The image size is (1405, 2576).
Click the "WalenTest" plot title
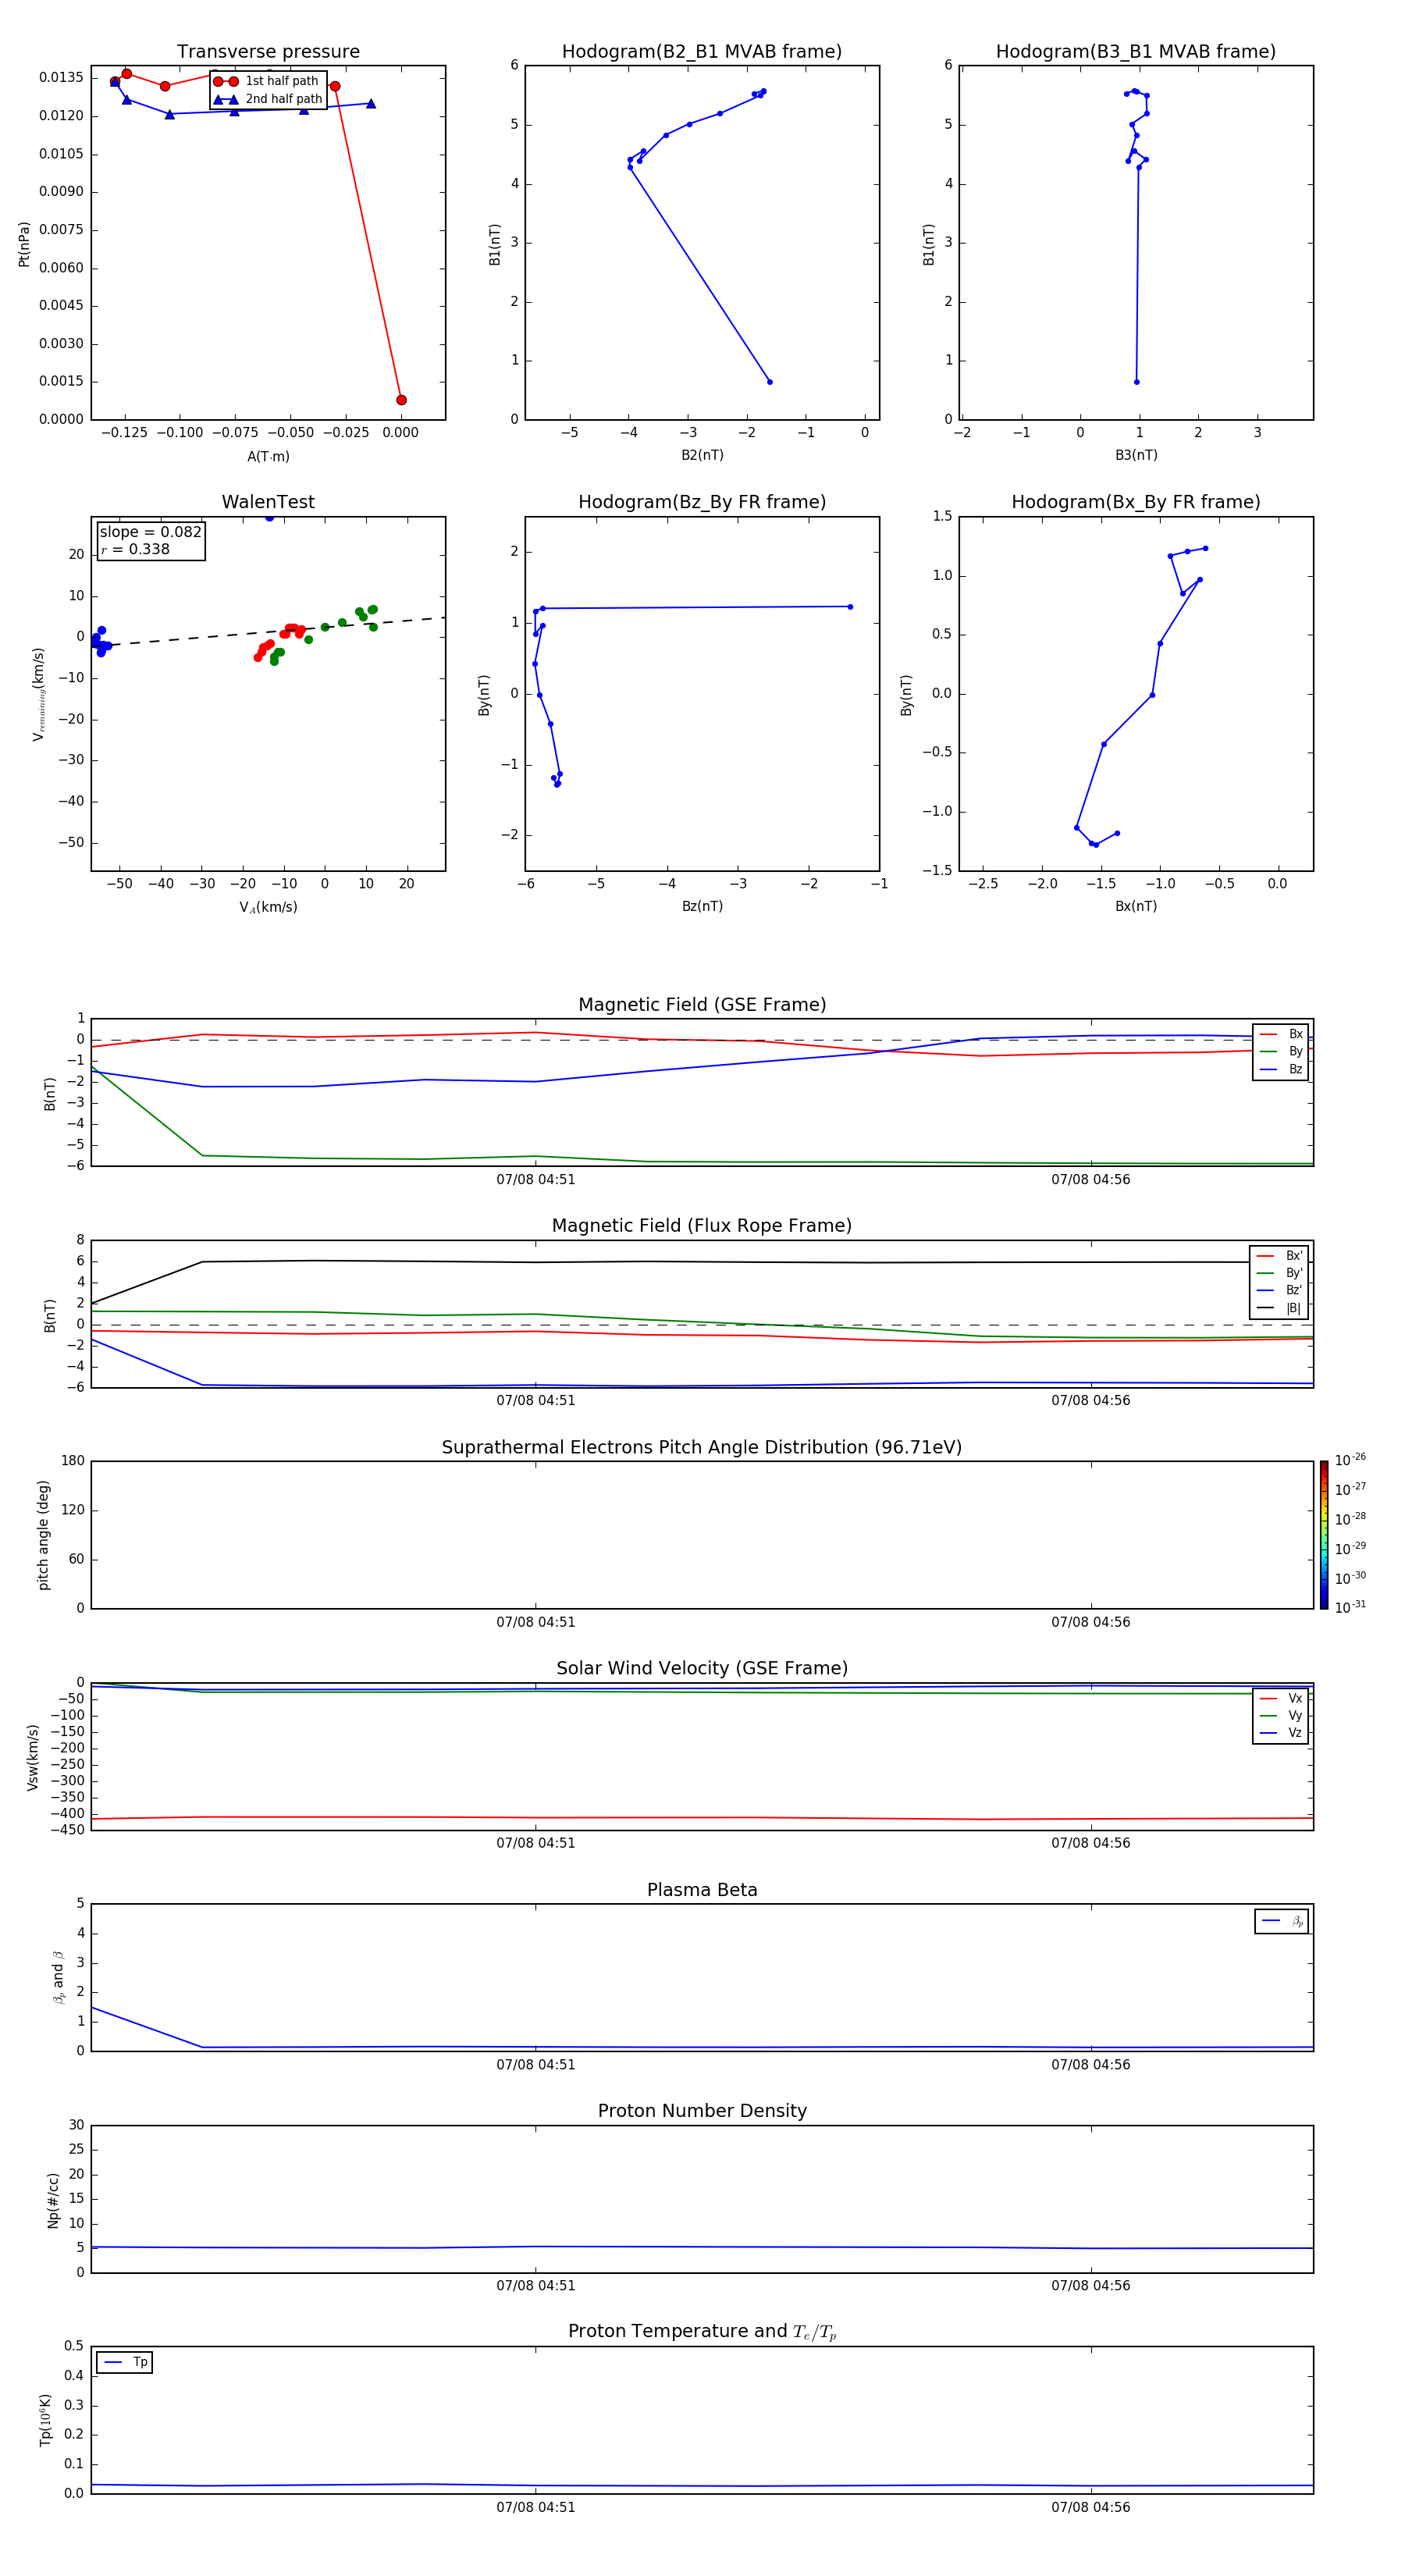click(x=268, y=502)
